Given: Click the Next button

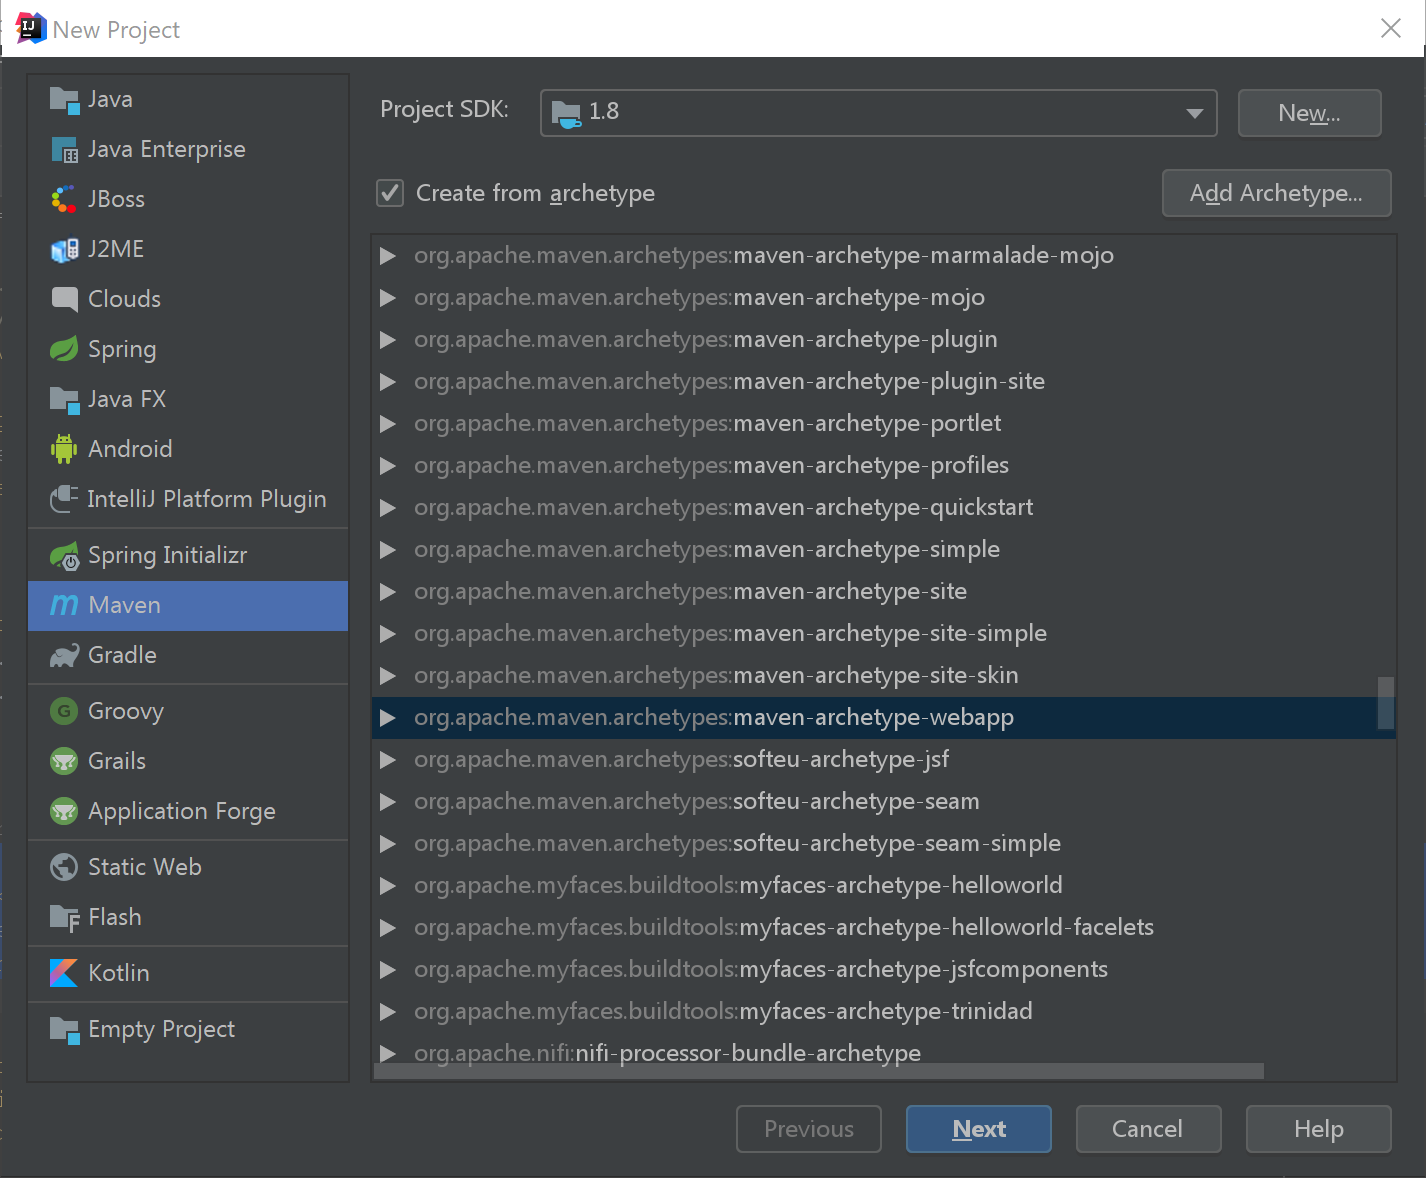Looking at the screenshot, I should tap(979, 1129).
